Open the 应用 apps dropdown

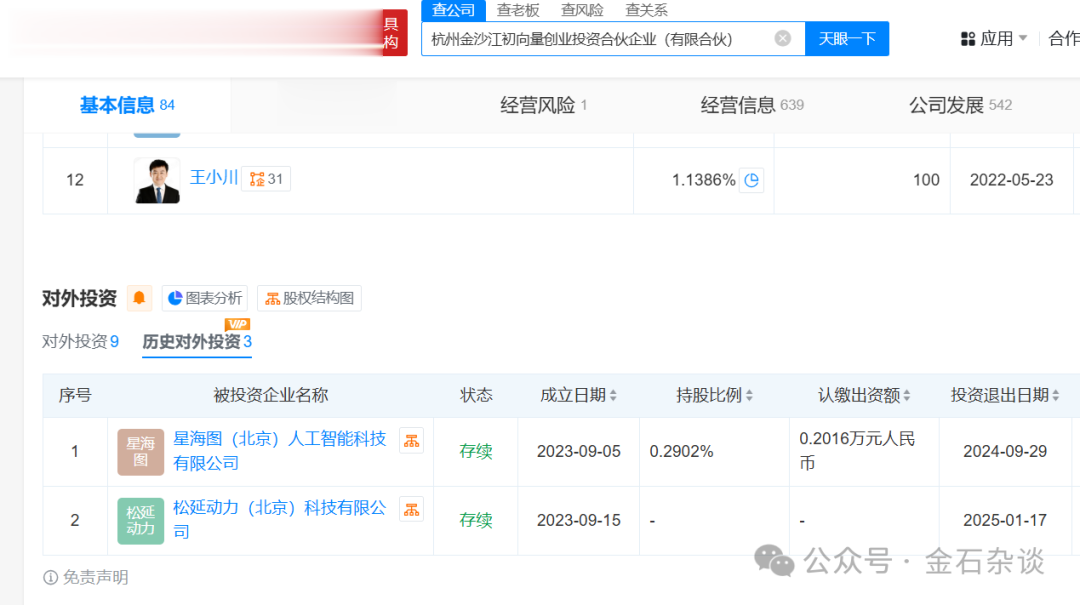994,39
